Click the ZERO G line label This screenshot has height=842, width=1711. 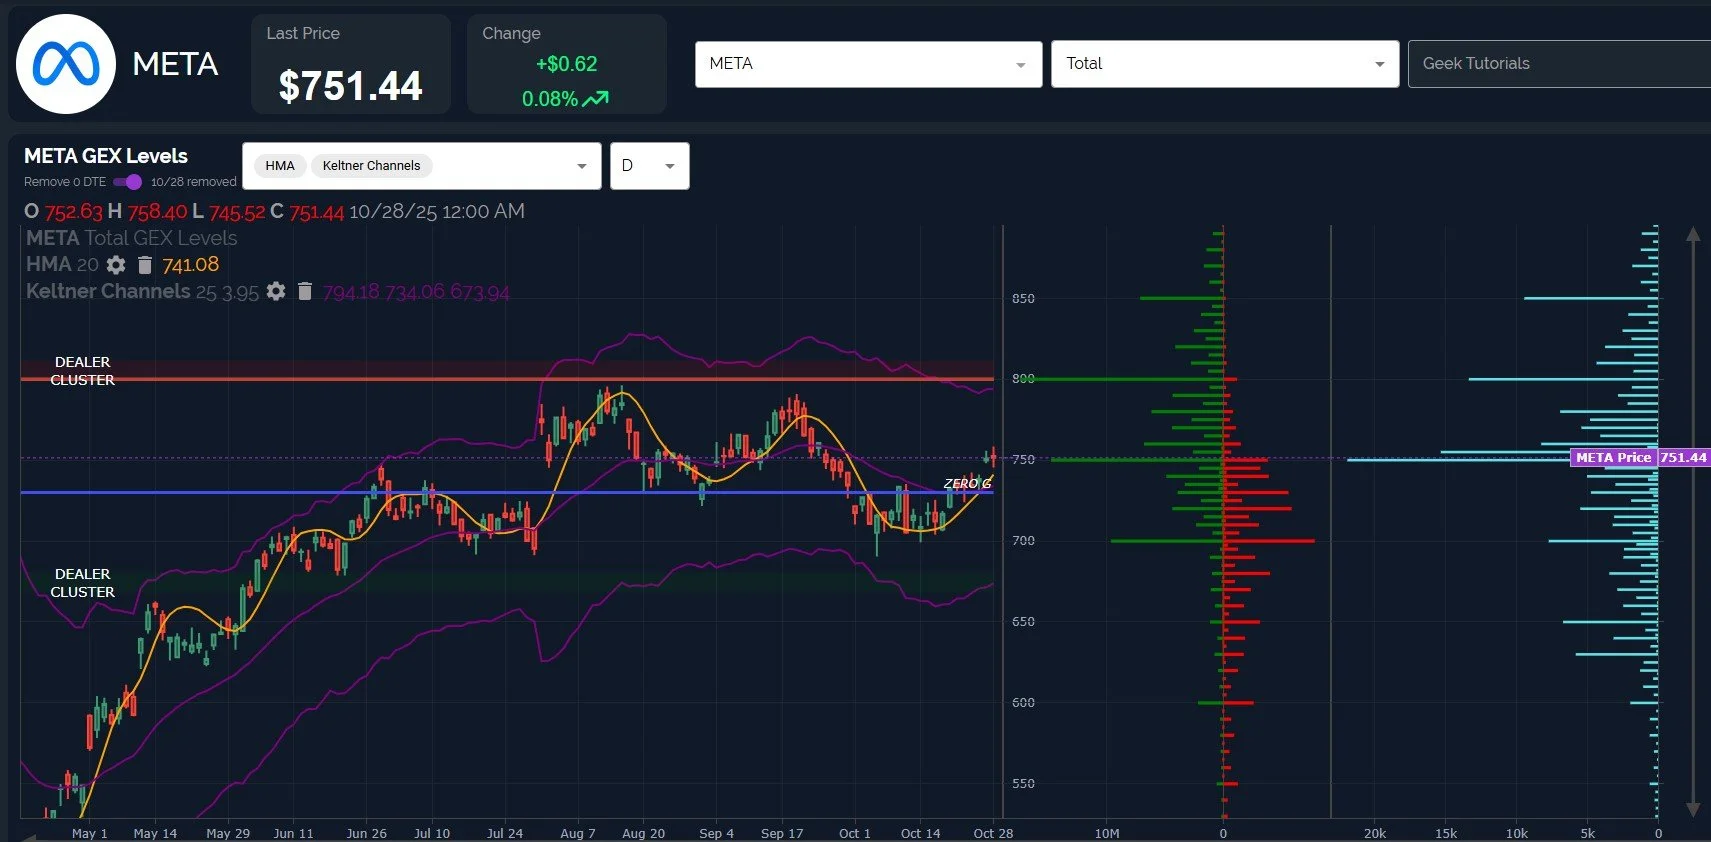point(967,483)
